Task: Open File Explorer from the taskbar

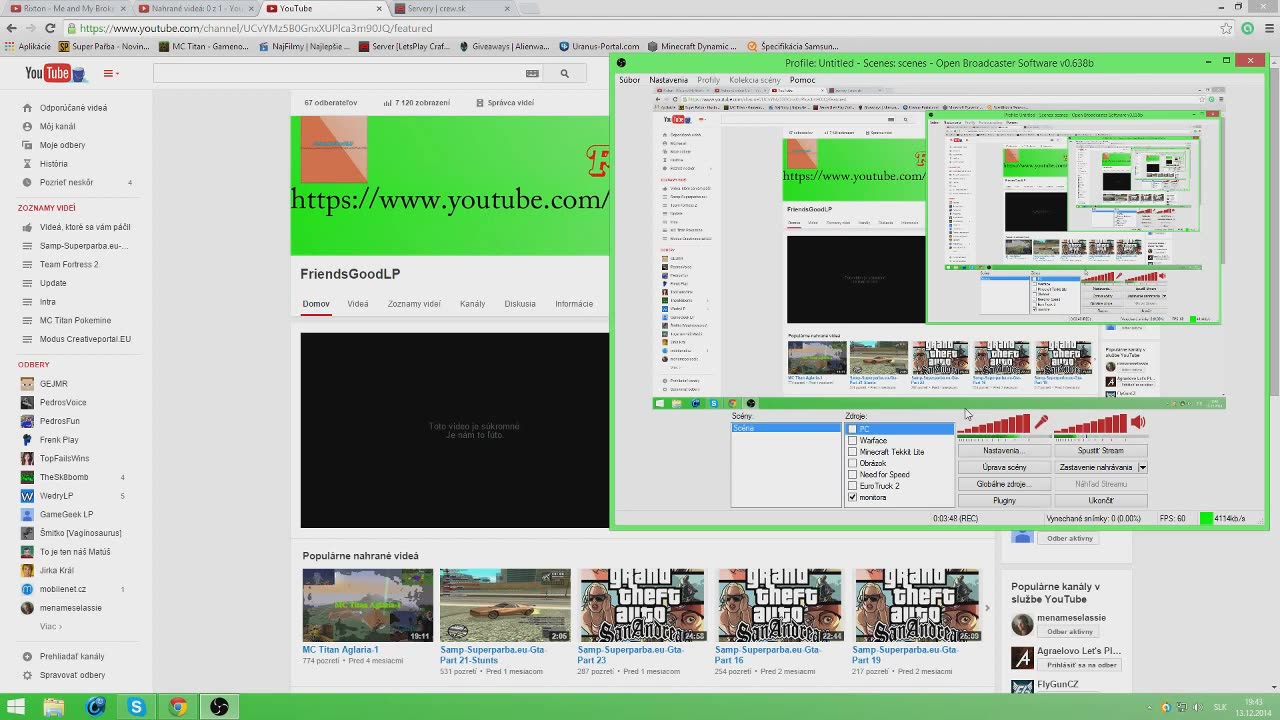Action: coord(54,707)
